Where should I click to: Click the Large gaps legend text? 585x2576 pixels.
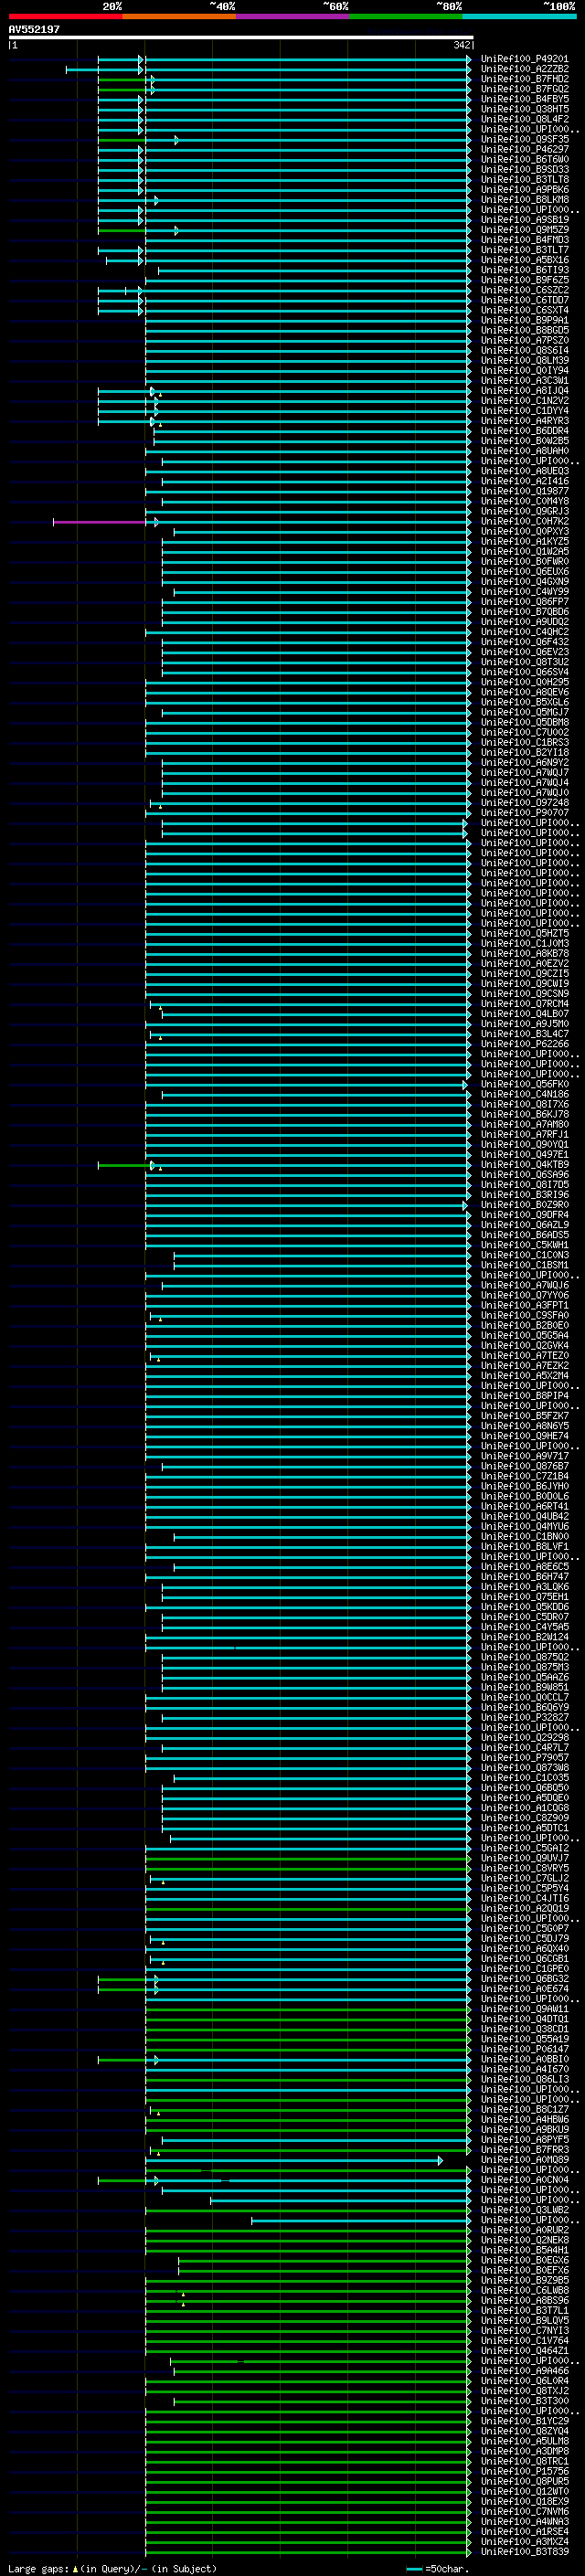pyautogui.click(x=113, y=2569)
